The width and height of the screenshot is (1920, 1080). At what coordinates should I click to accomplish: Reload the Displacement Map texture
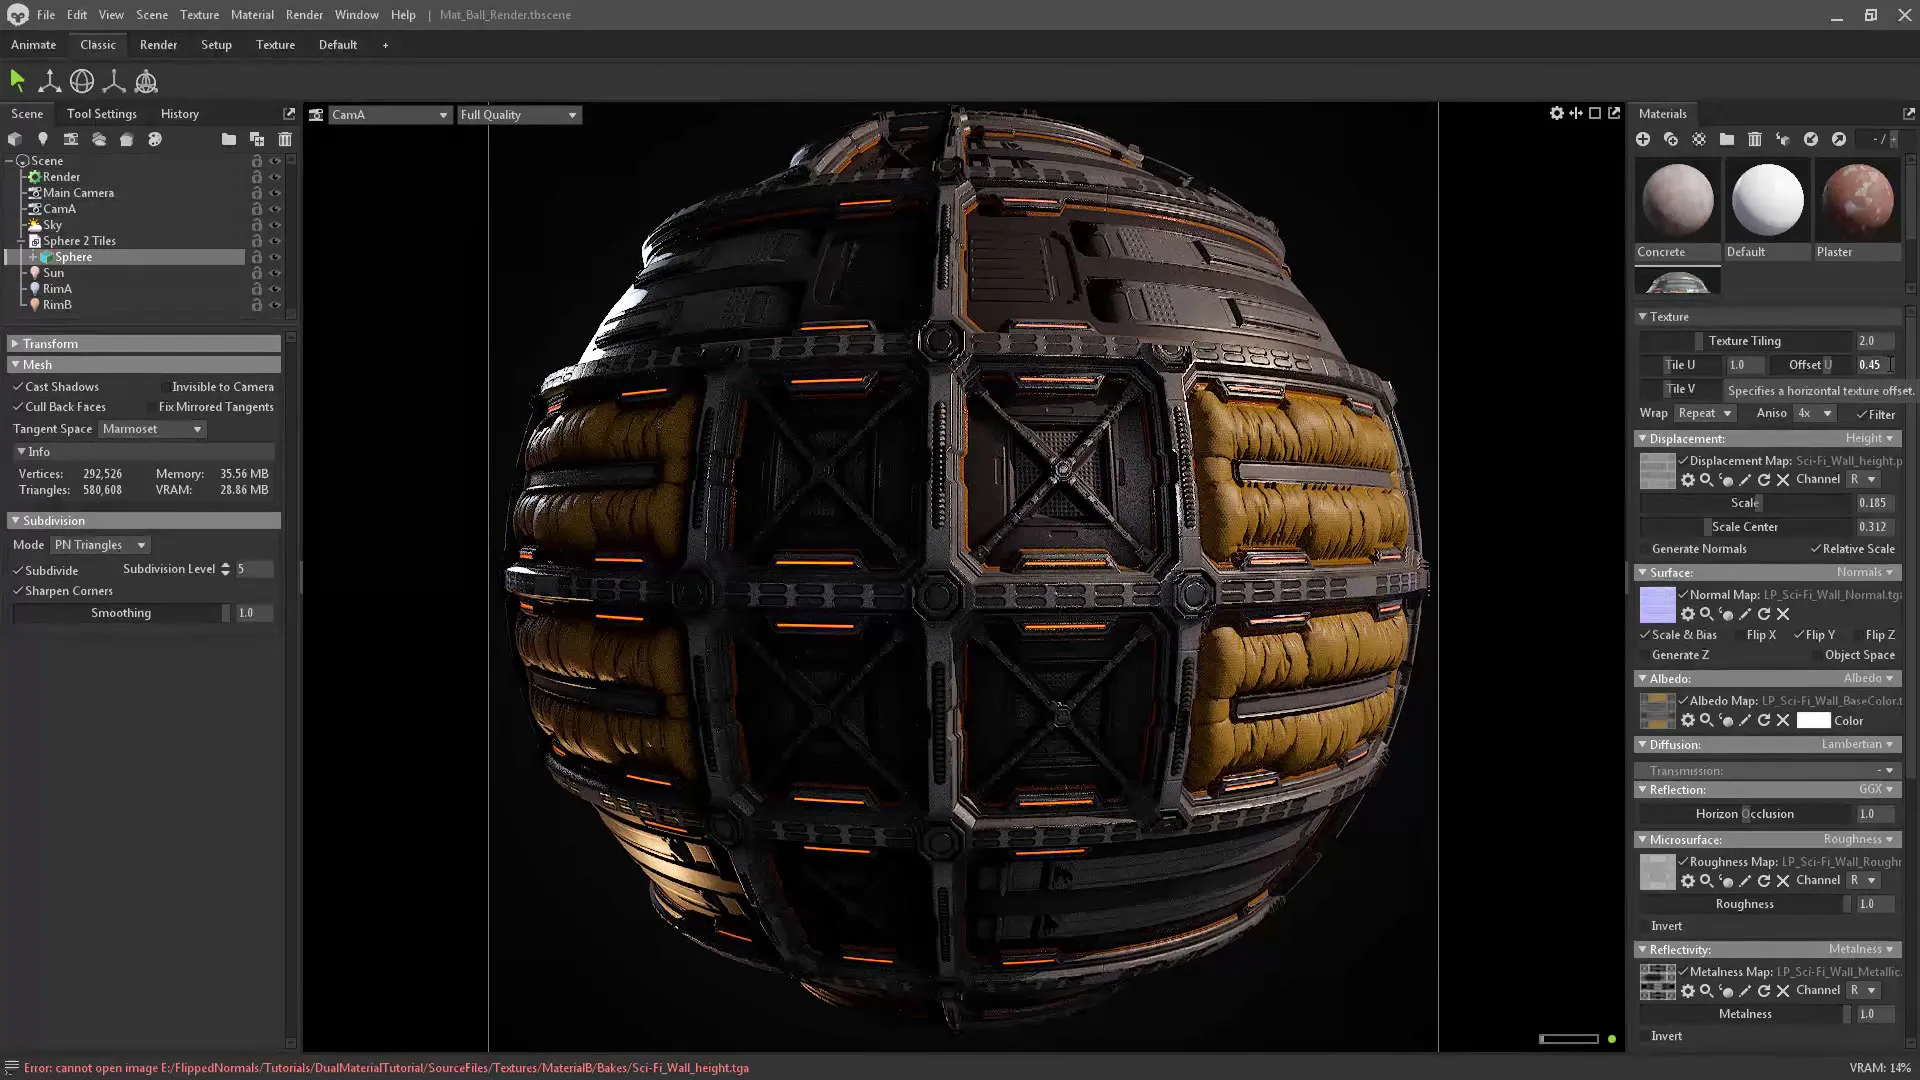click(x=1764, y=481)
